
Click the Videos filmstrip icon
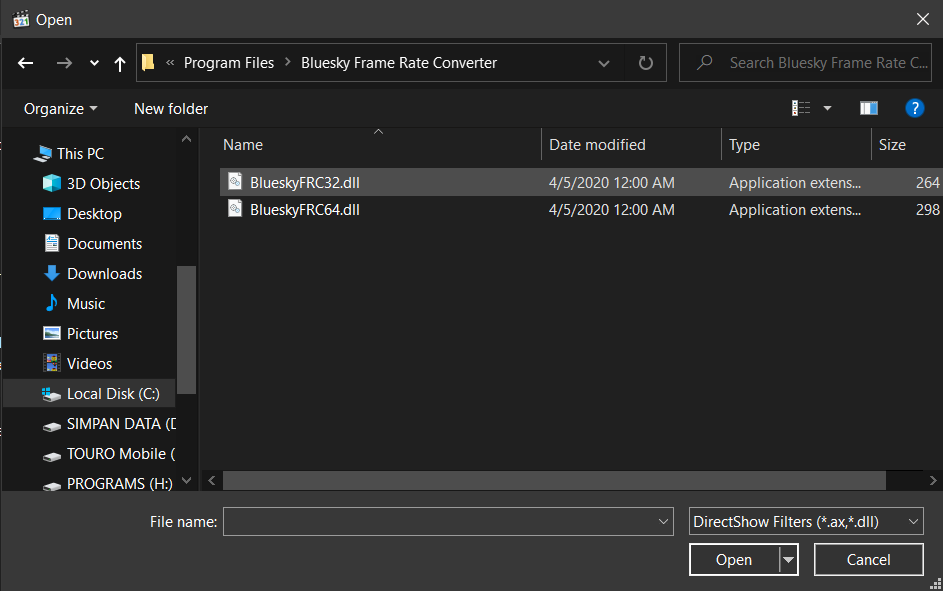[x=52, y=363]
